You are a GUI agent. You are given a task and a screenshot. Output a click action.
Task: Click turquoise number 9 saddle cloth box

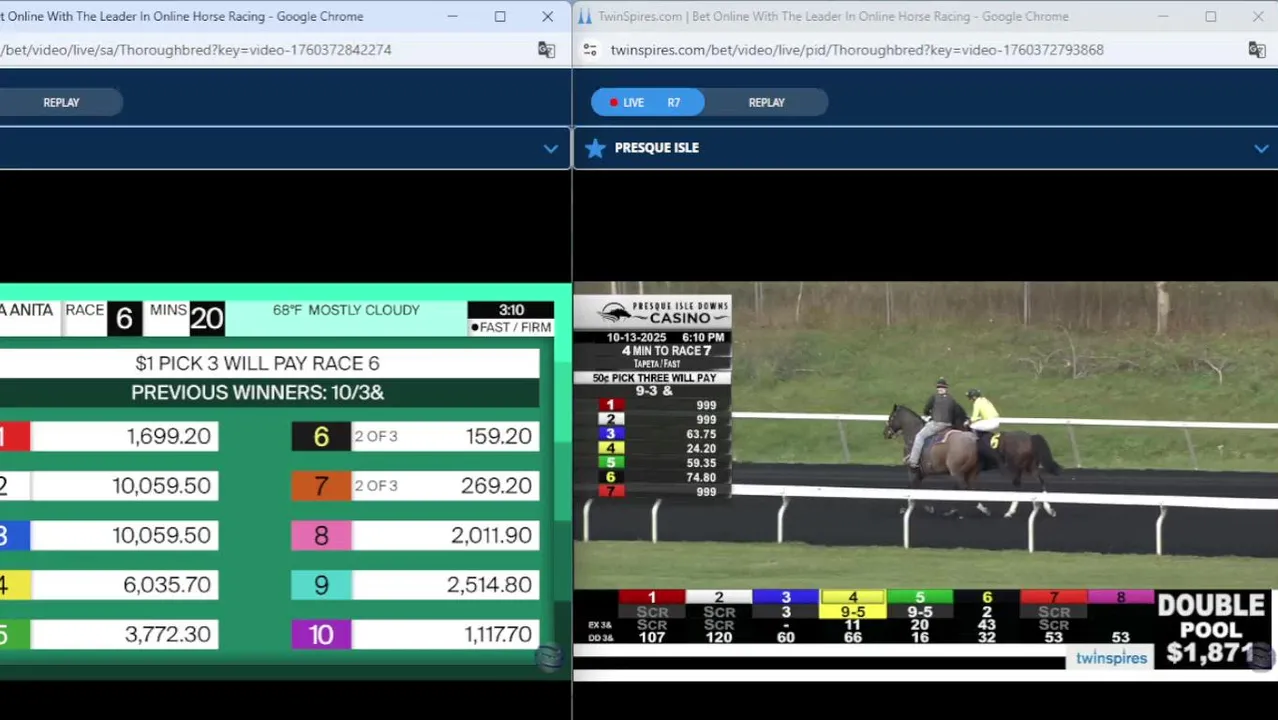[321, 585]
